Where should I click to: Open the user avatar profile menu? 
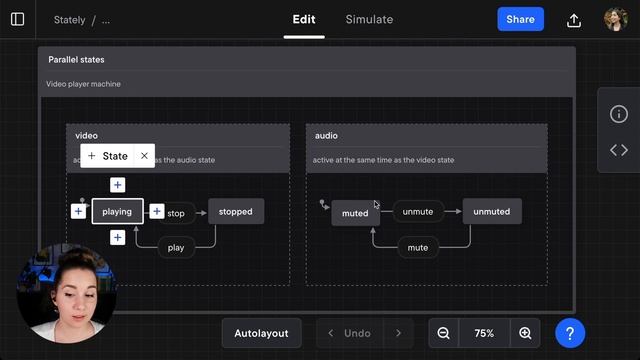coord(615,20)
